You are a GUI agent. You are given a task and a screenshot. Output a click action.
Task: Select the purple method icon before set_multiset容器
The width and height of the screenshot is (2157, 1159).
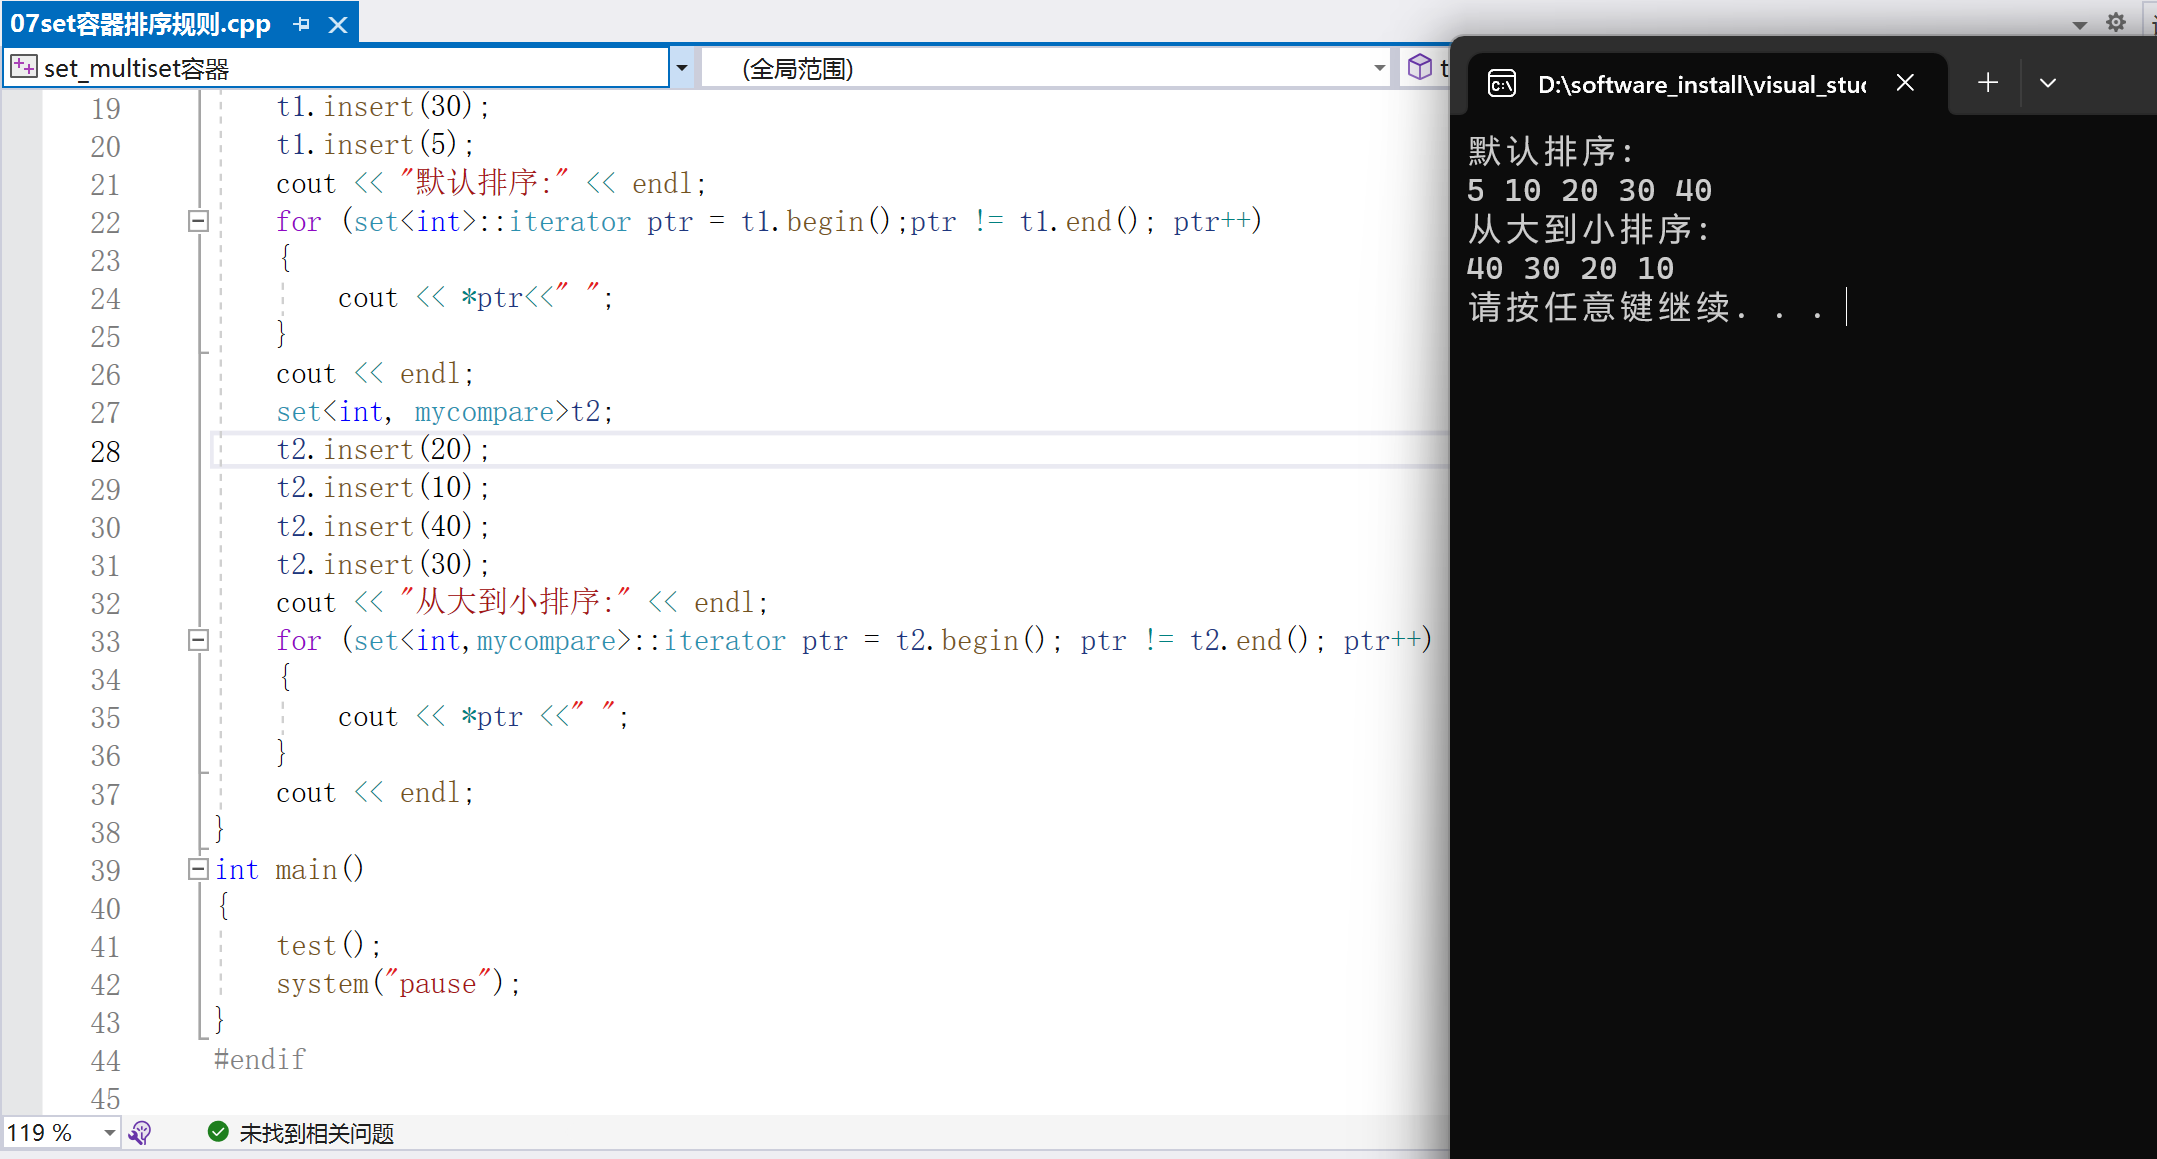(x=23, y=66)
